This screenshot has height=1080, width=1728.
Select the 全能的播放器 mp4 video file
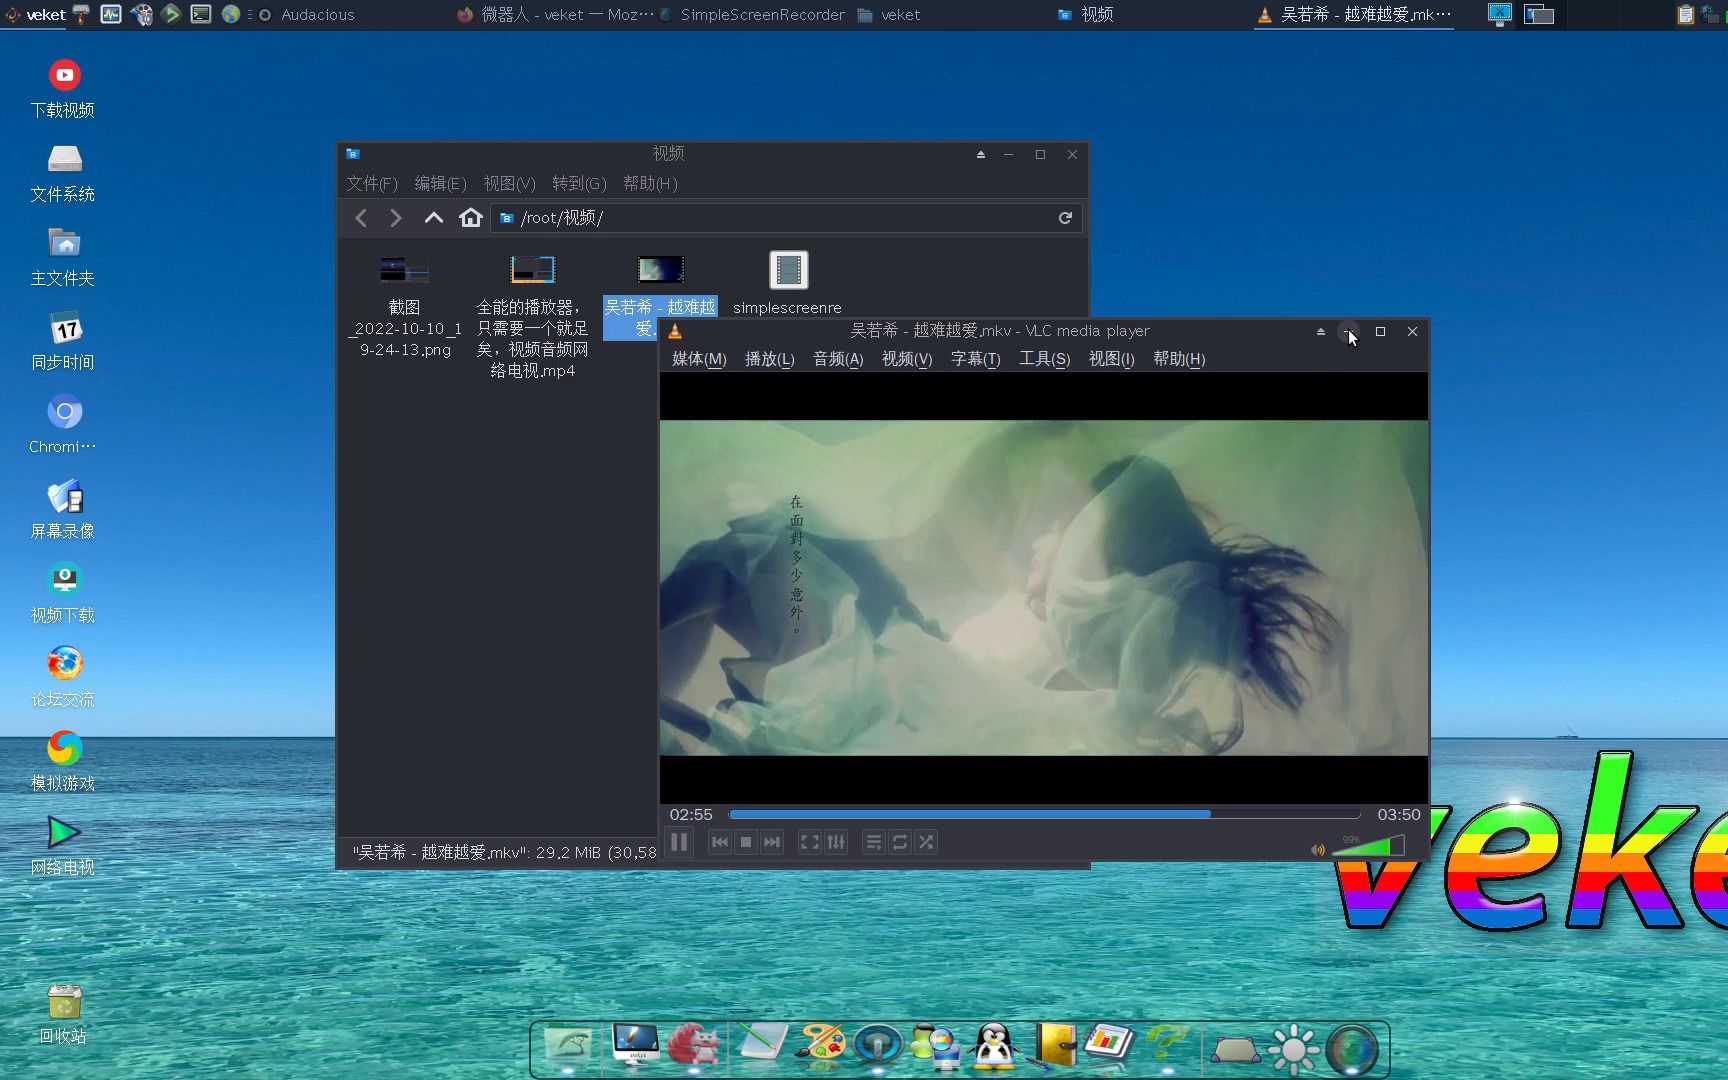[533, 315]
